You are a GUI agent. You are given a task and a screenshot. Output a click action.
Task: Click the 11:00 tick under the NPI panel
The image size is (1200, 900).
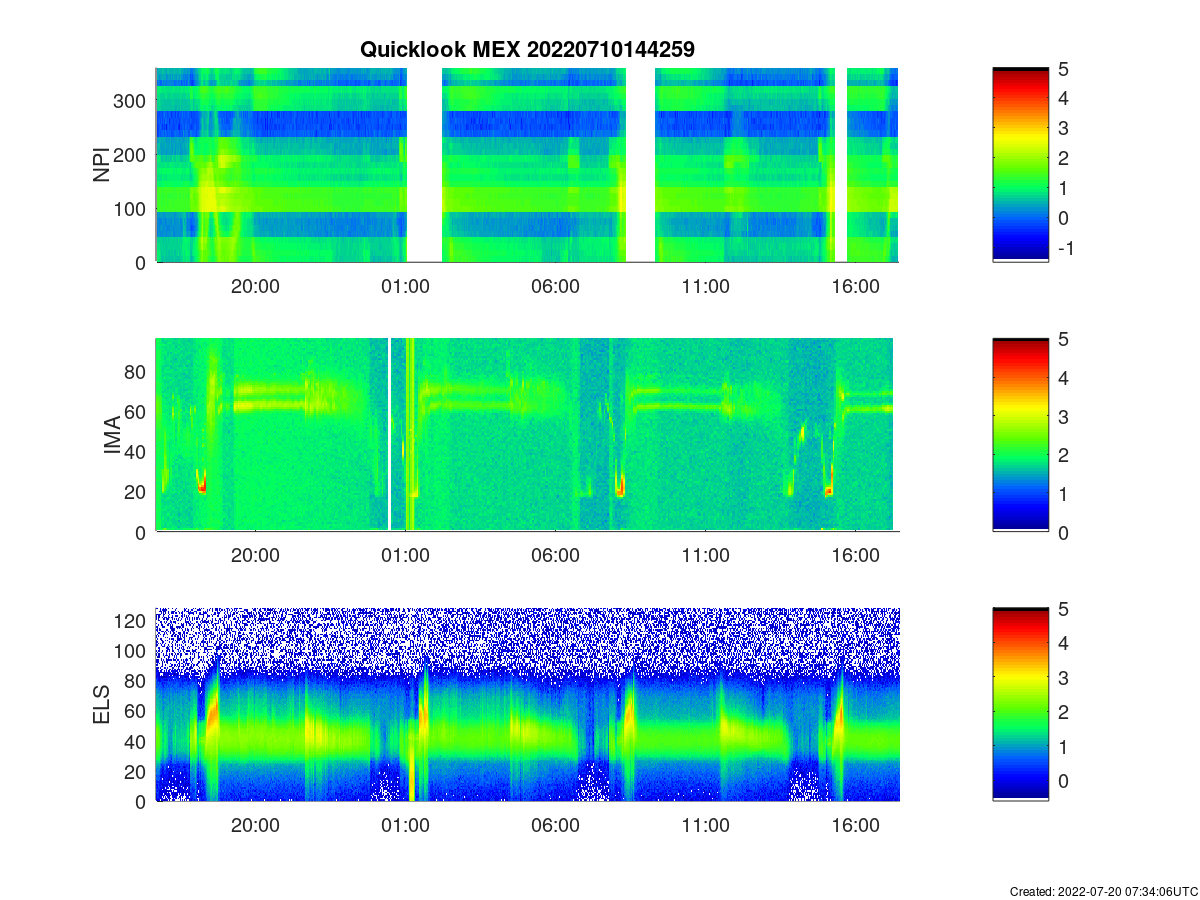tap(705, 286)
